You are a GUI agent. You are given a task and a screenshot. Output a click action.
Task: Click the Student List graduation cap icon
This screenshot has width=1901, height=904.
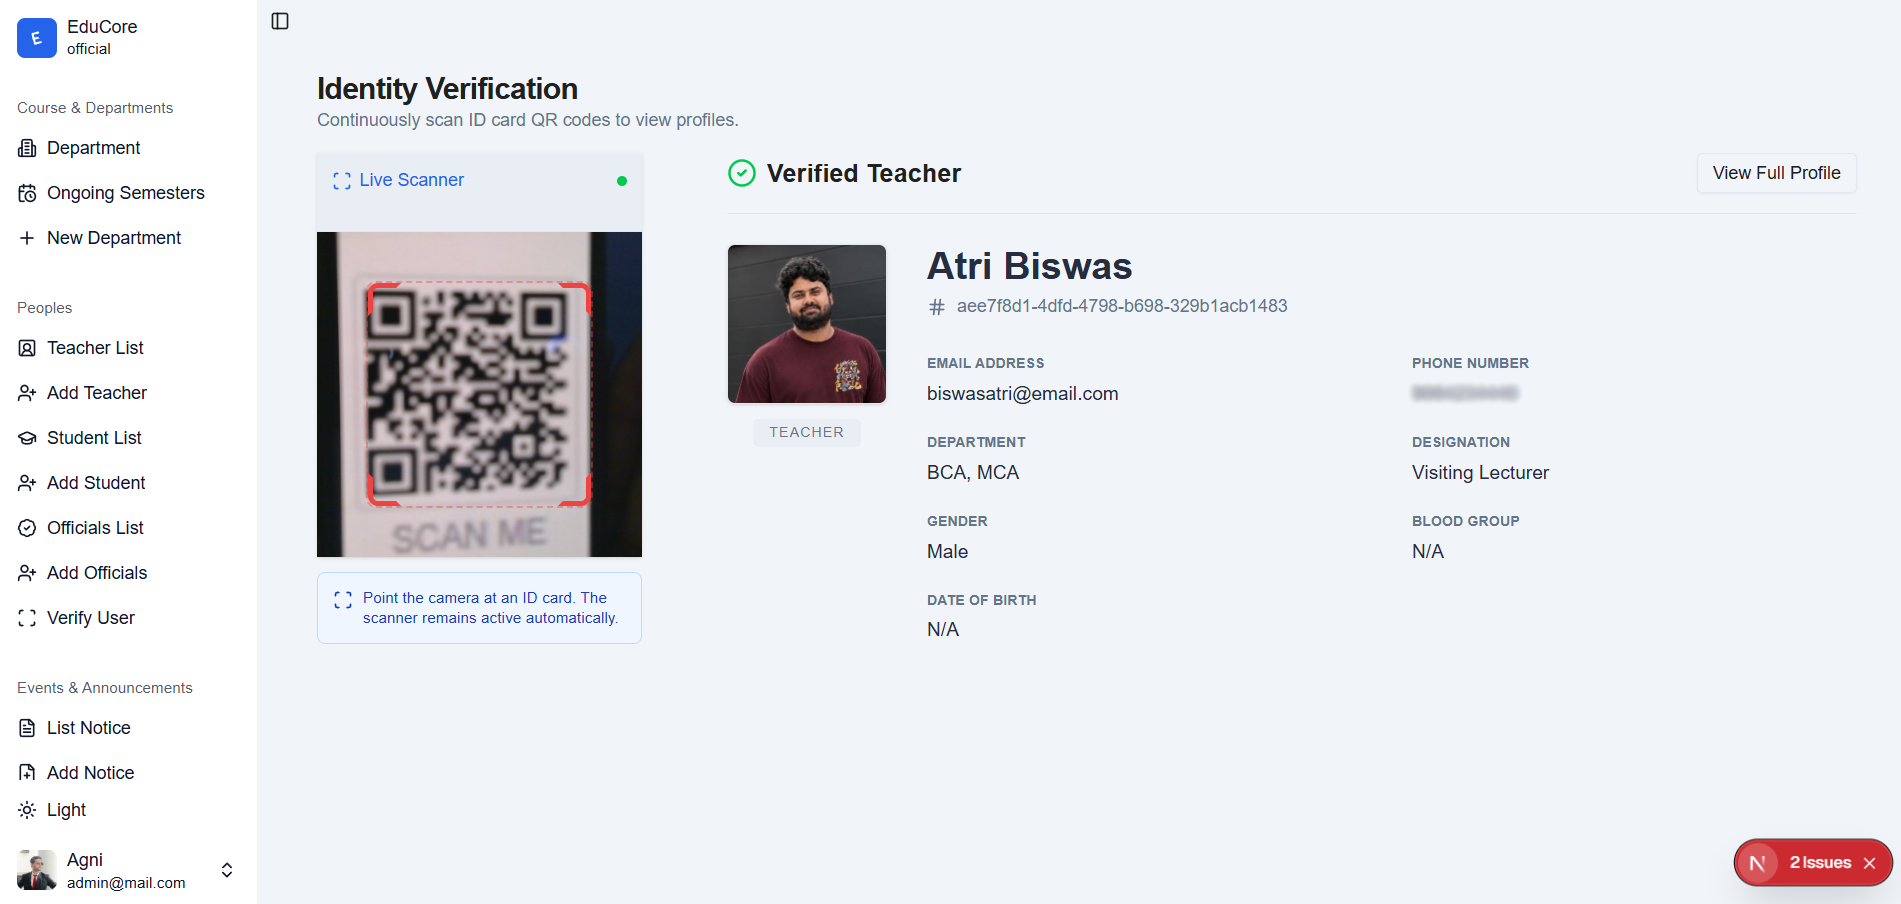(27, 438)
